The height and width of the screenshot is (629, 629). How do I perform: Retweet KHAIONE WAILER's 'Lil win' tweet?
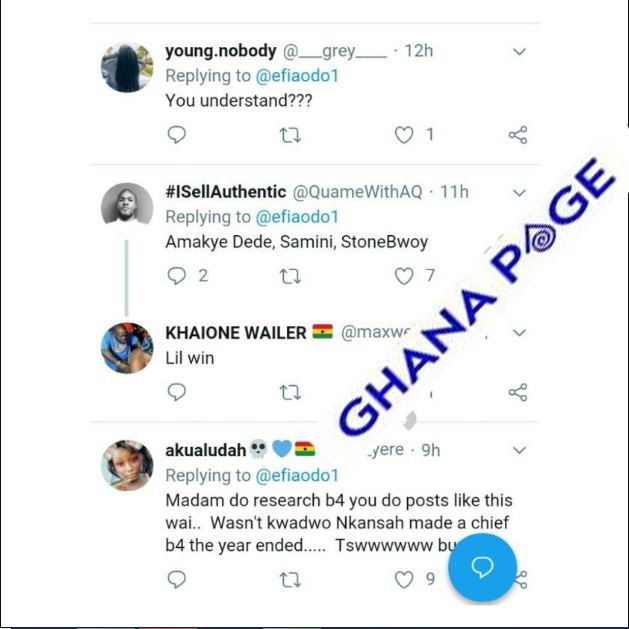coord(290,393)
